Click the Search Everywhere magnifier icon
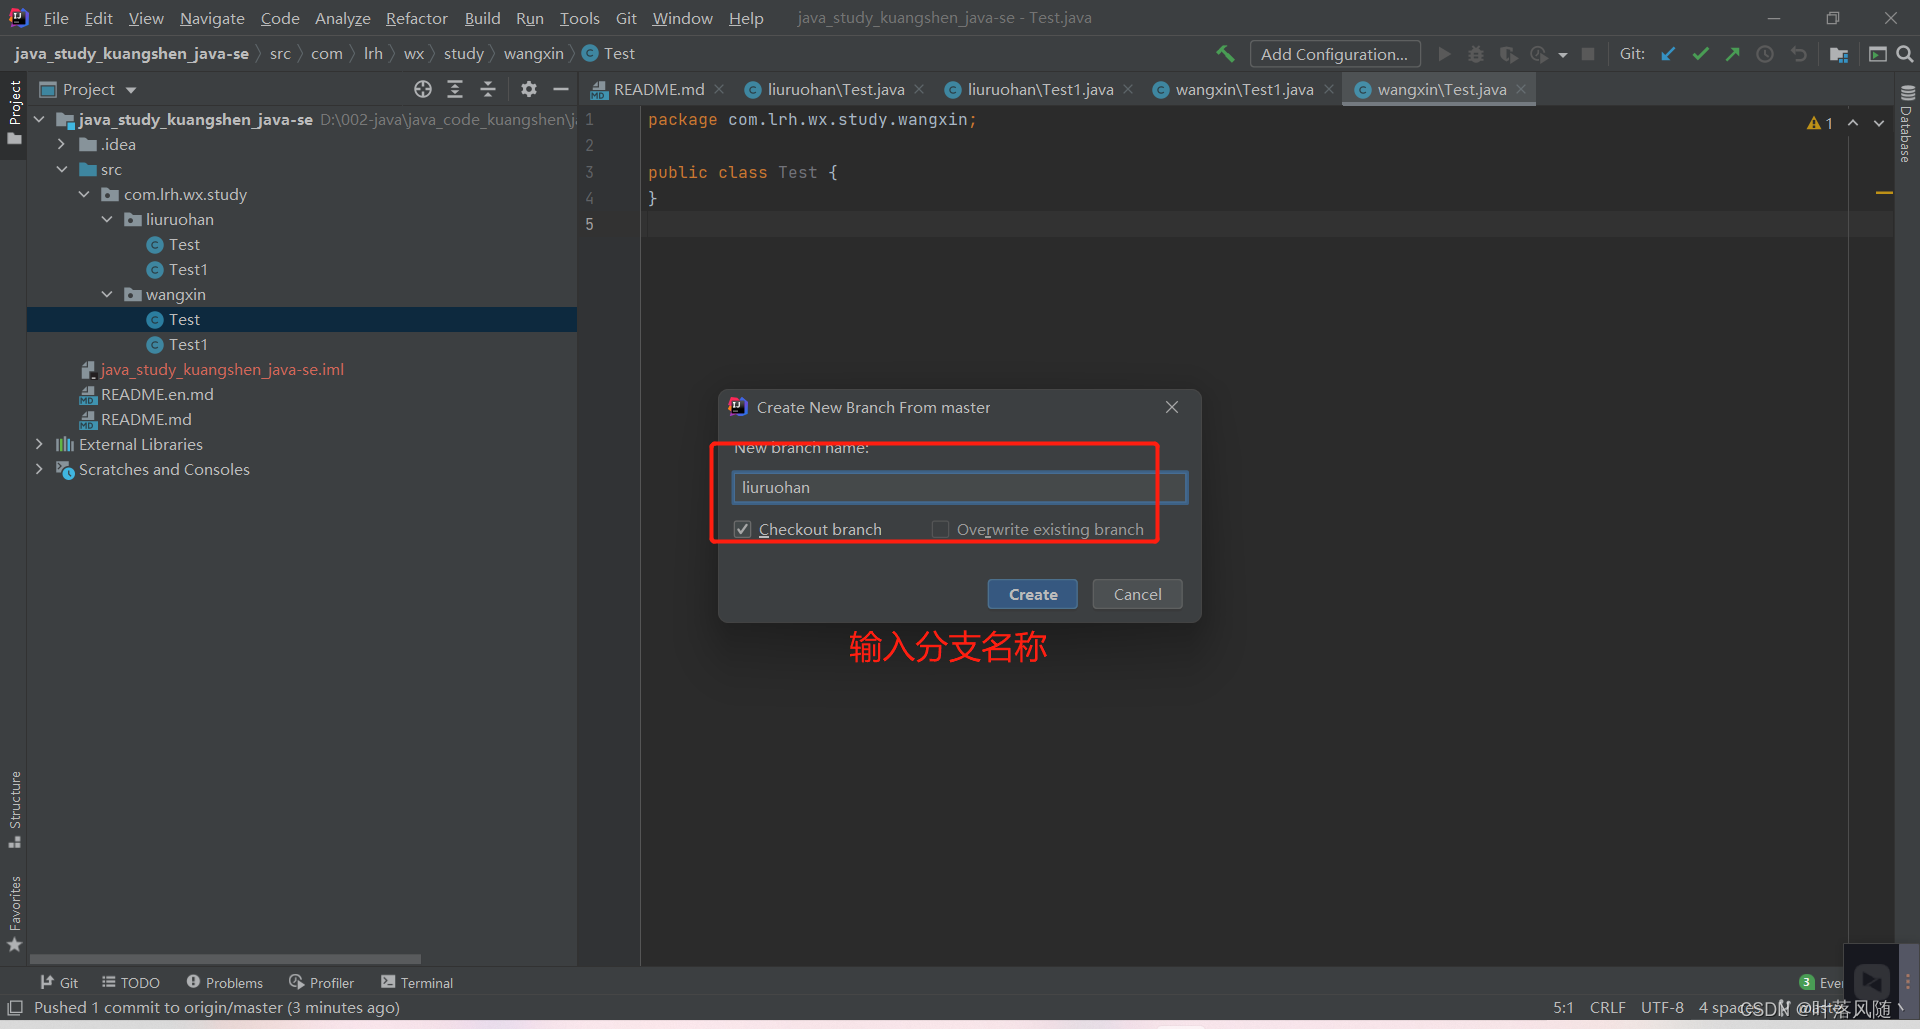The image size is (1920, 1029). tap(1905, 54)
